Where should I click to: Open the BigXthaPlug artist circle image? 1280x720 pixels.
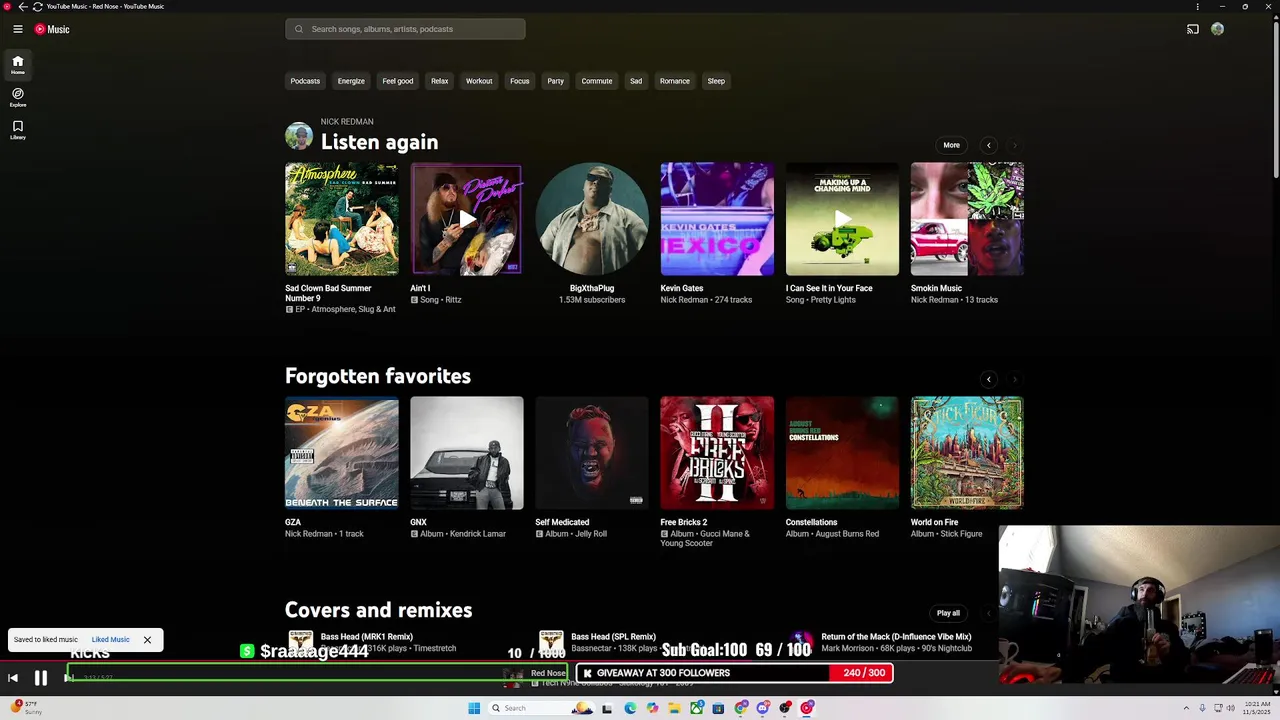[592, 219]
